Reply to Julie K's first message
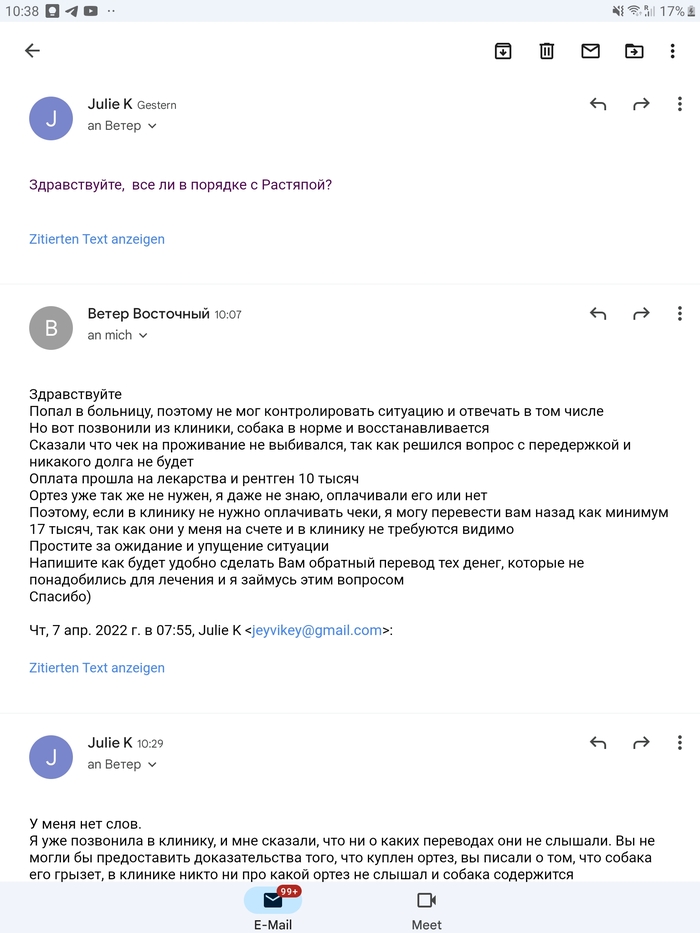Screen dimensions: 700x933 [598, 104]
